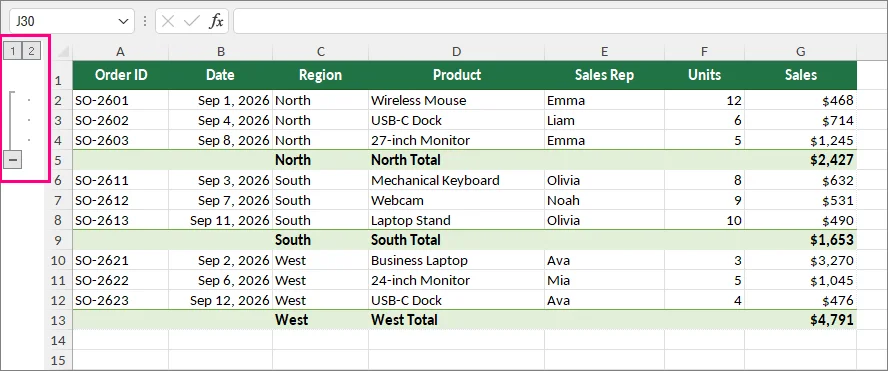The height and width of the screenshot is (371, 888).
Task: Select the Webcam product cell
Action: point(456,201)
